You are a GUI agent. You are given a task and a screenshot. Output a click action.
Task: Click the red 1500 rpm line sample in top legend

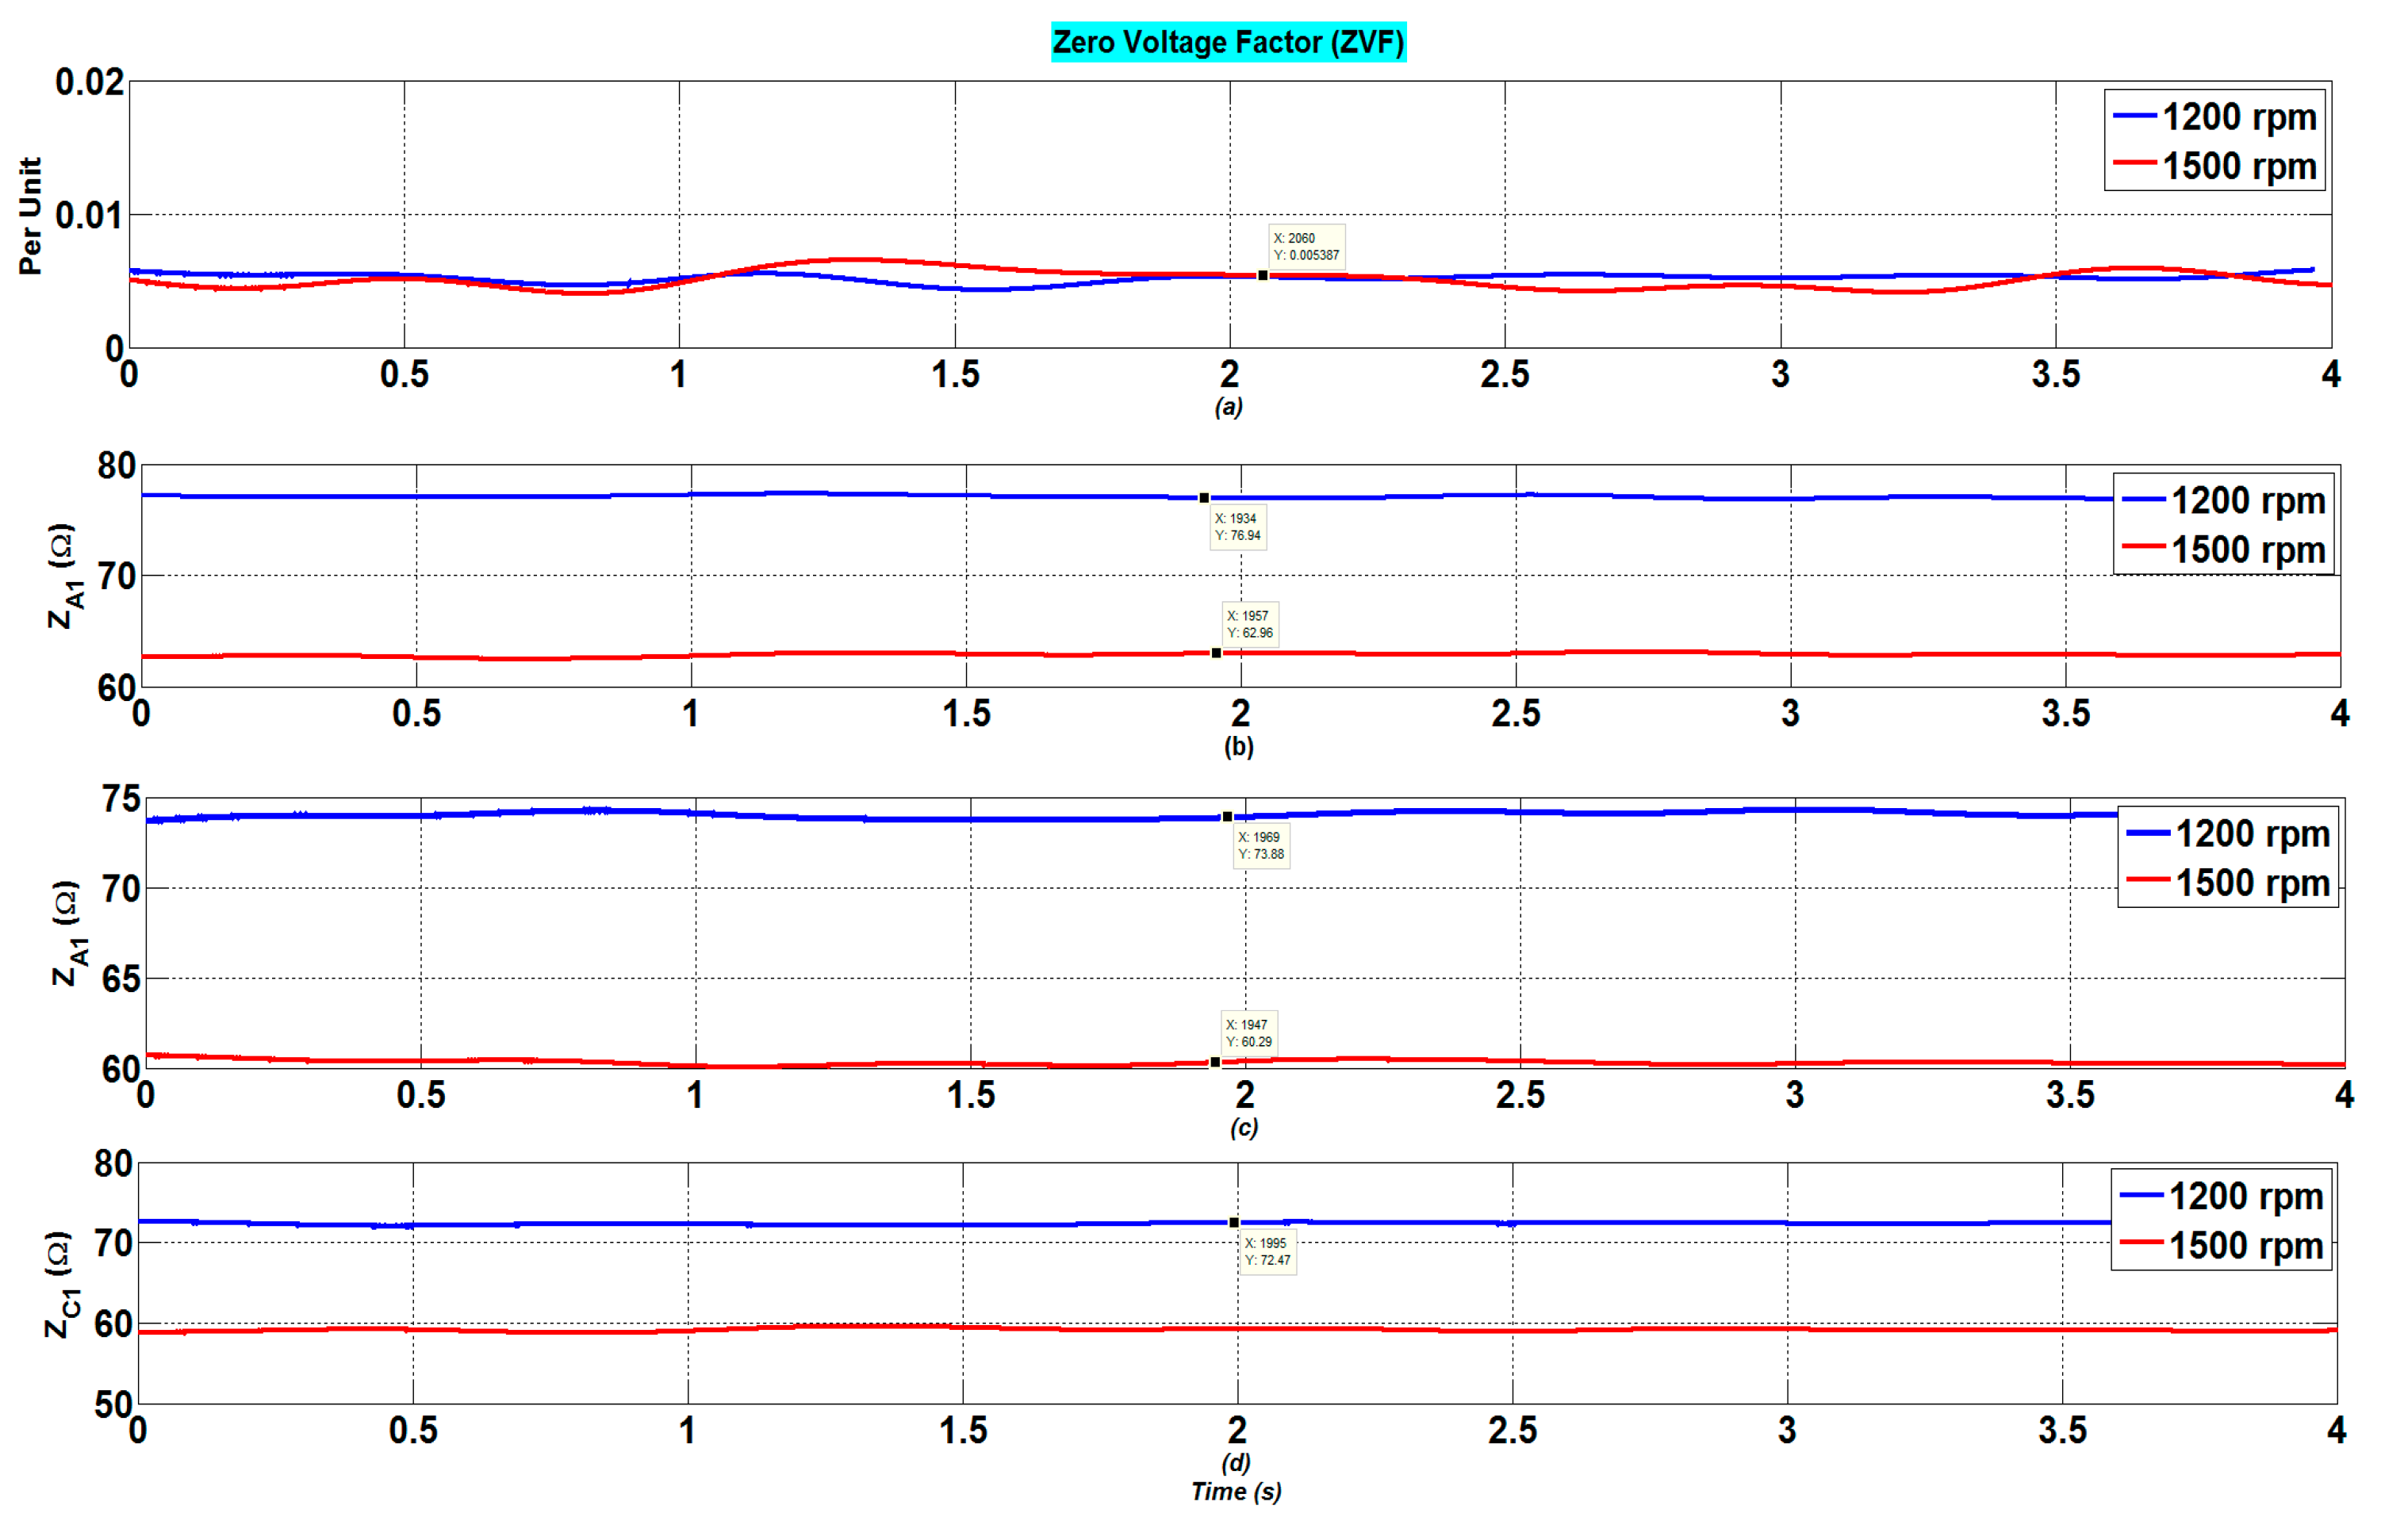click(2135, 164)
